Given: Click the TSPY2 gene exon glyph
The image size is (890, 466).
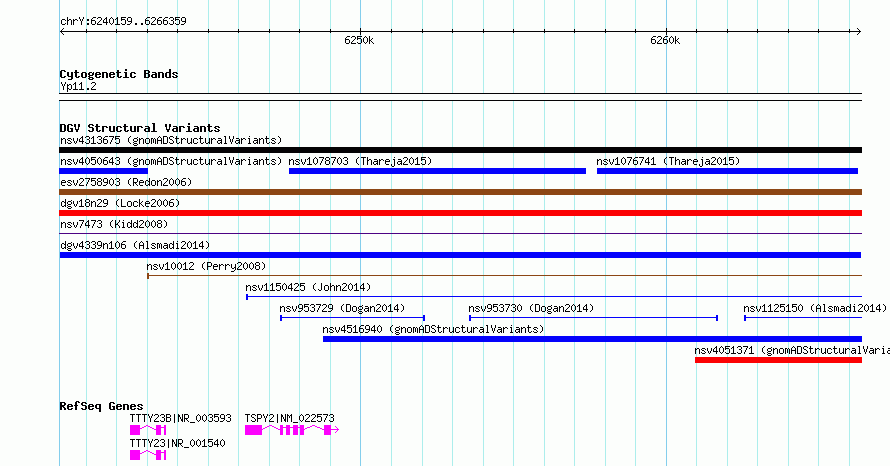Looking at the screenshot, I should tap(292, 430).
